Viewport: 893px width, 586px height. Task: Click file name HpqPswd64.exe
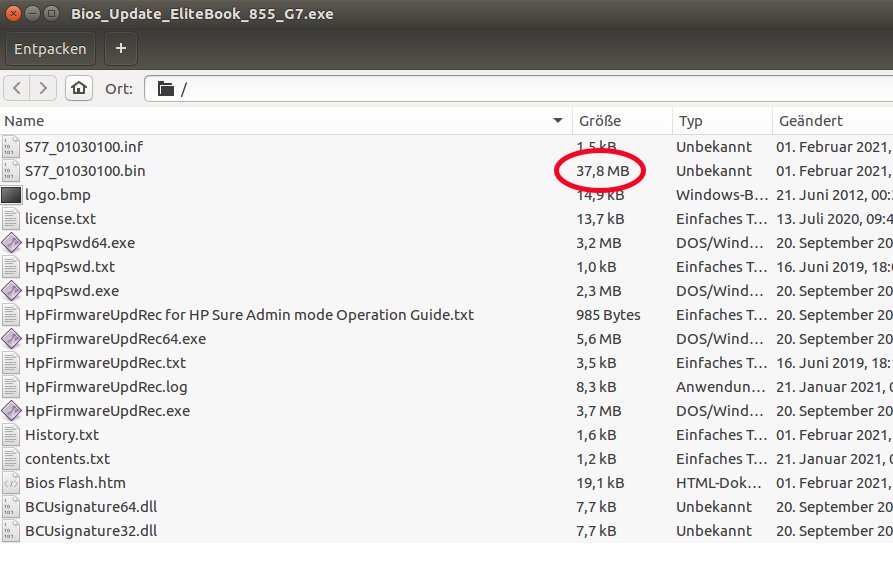pyautogui.click(x=80, y=243)
